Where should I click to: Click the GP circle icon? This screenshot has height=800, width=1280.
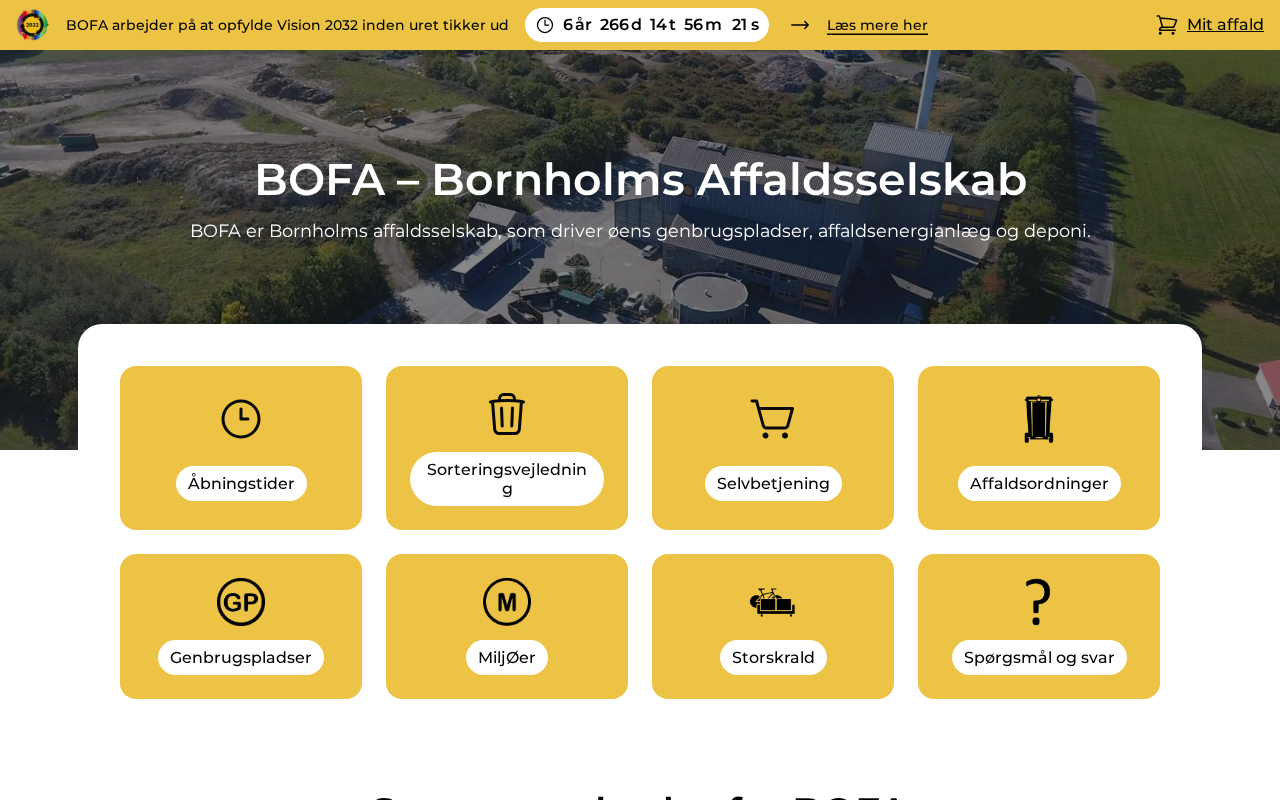(241, 602)
